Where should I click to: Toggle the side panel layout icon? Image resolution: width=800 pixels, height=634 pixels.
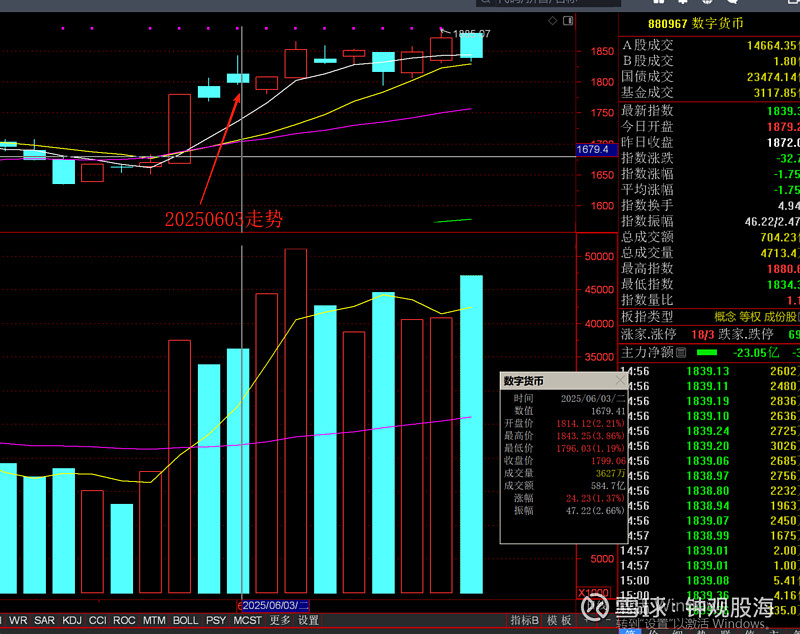[568, 20]
